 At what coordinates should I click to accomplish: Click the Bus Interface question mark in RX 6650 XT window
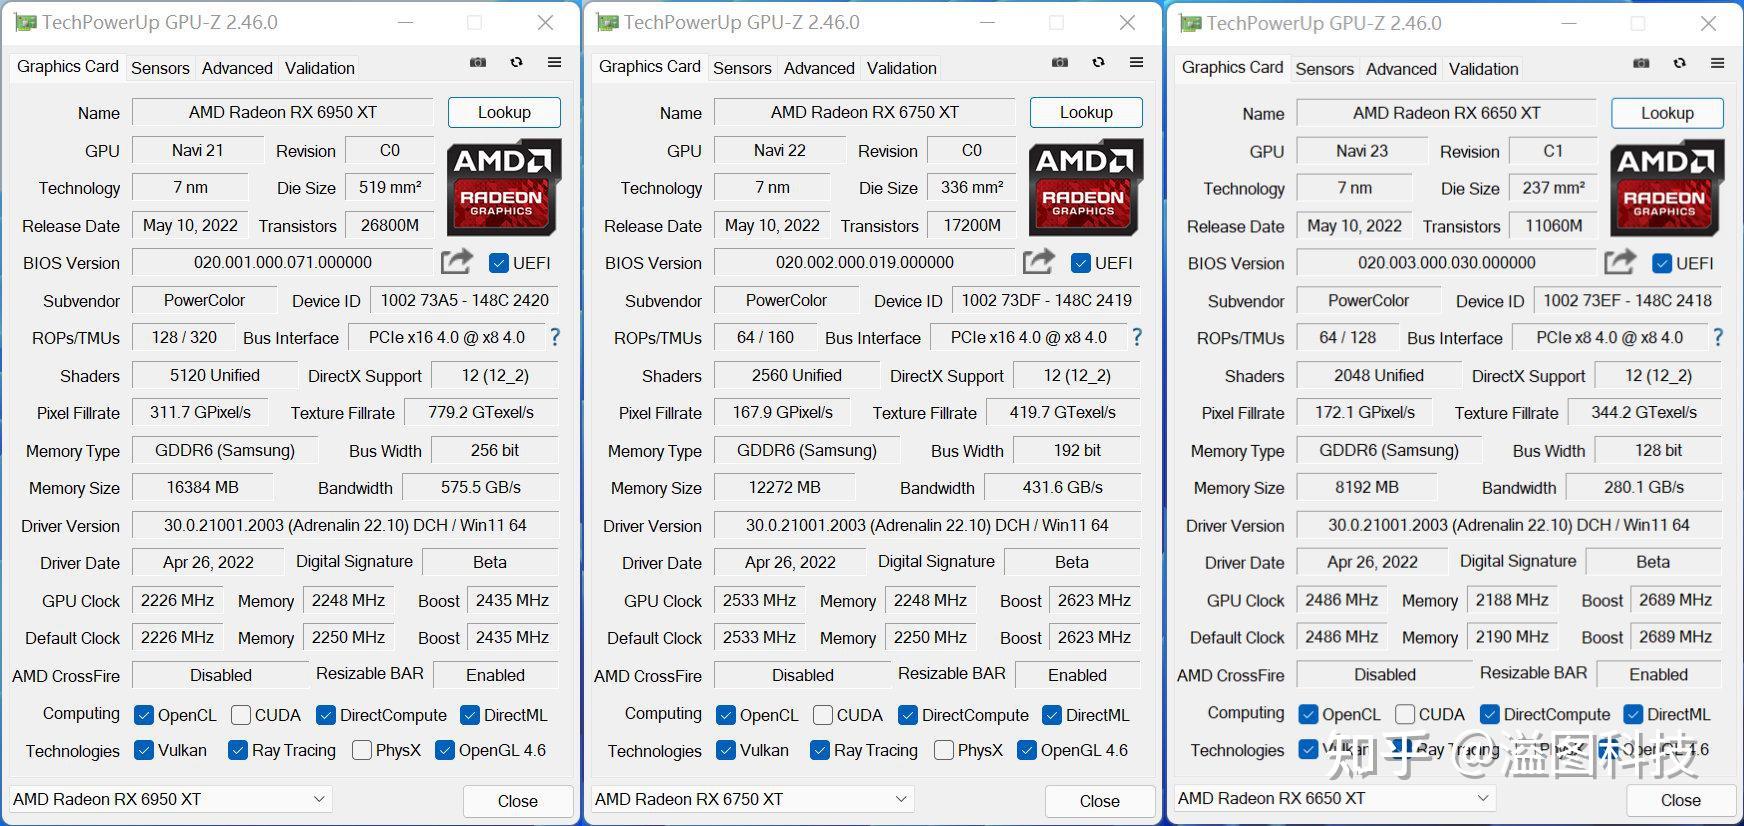pos(1718,338)
